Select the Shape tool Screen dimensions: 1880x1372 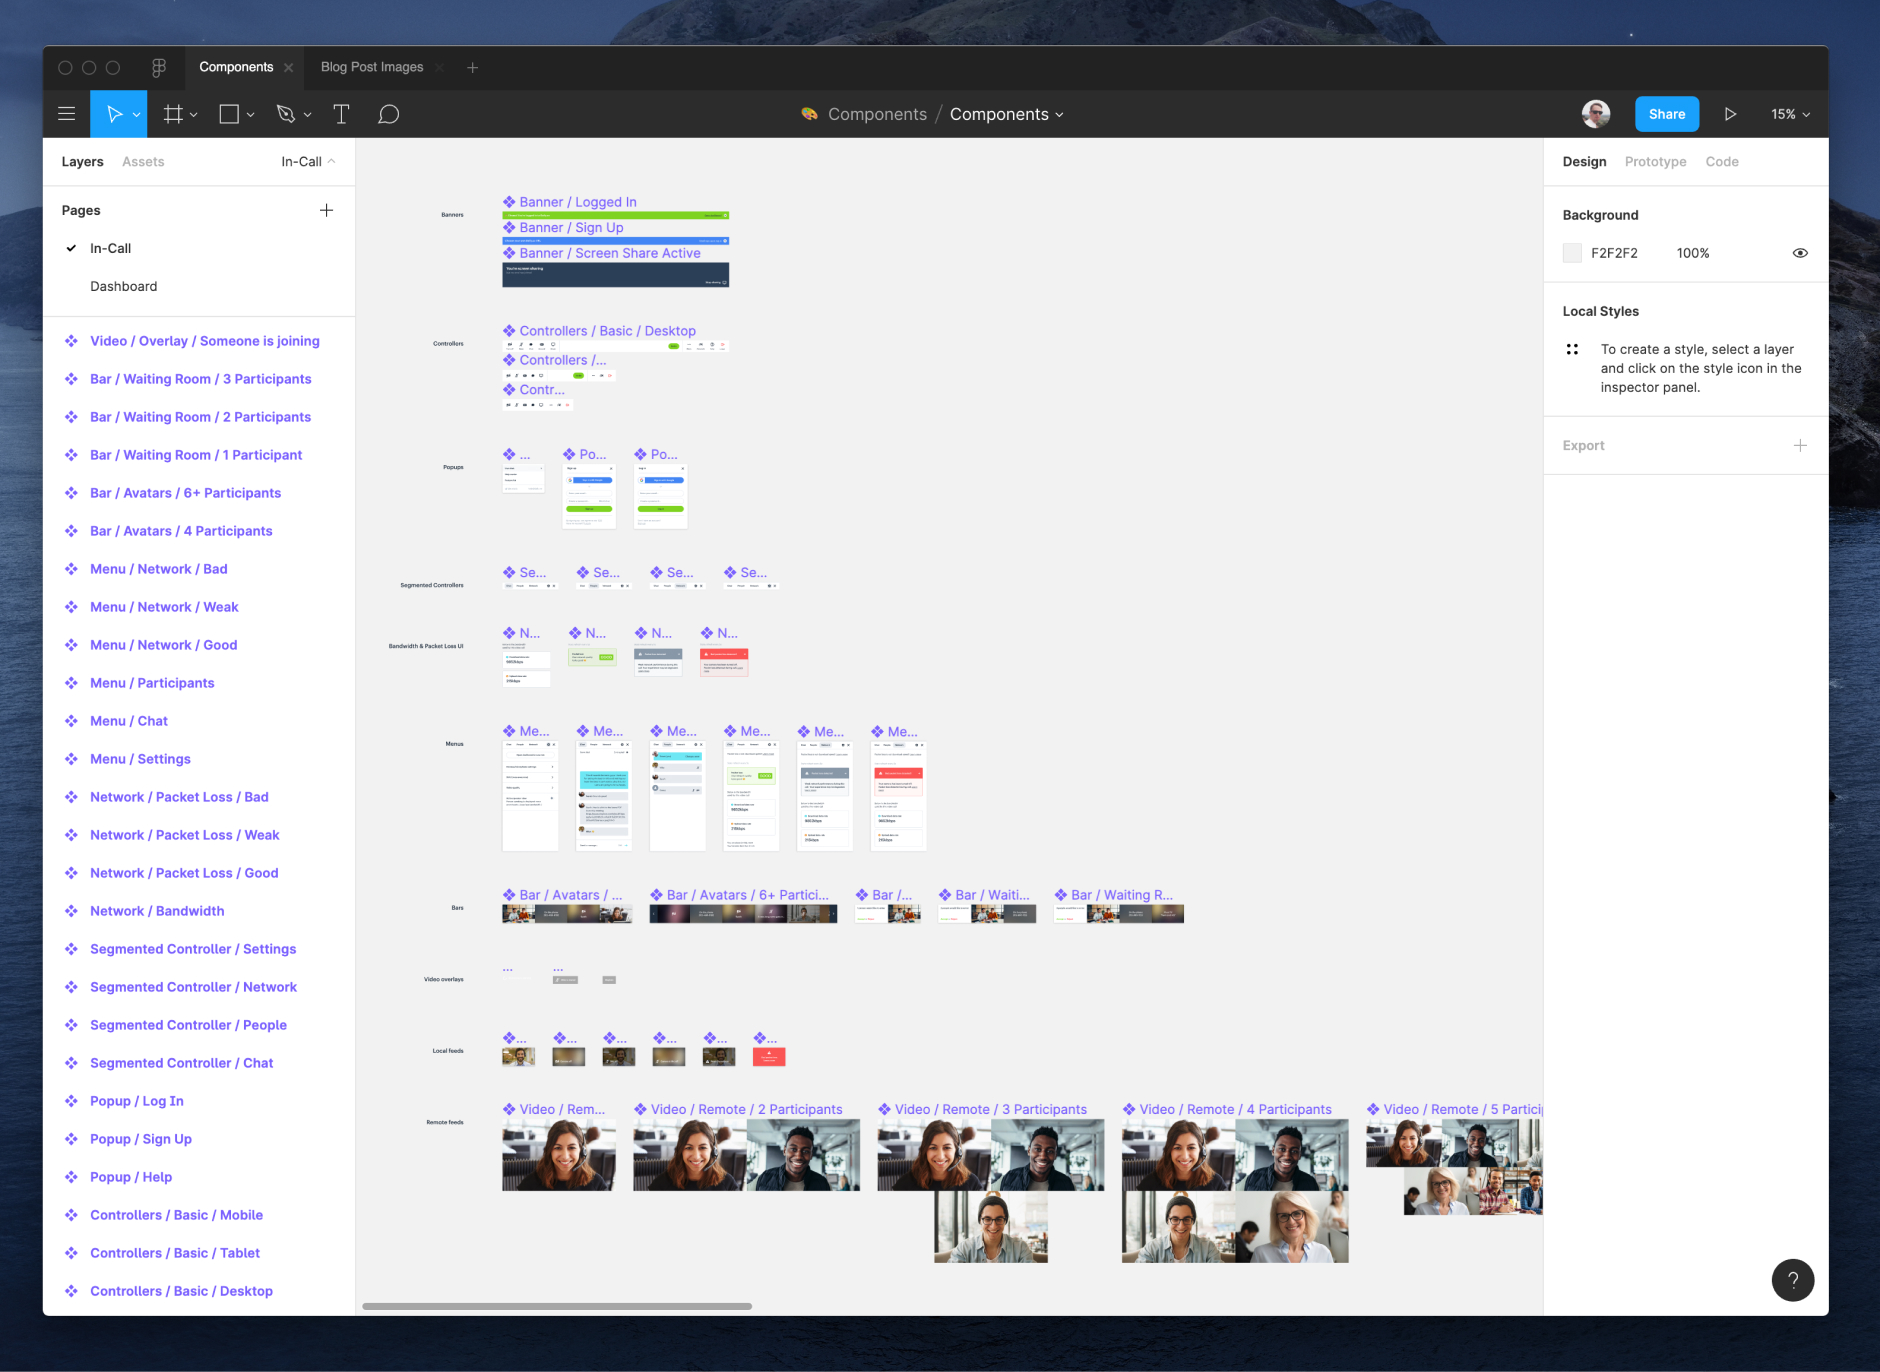(229, 113)
